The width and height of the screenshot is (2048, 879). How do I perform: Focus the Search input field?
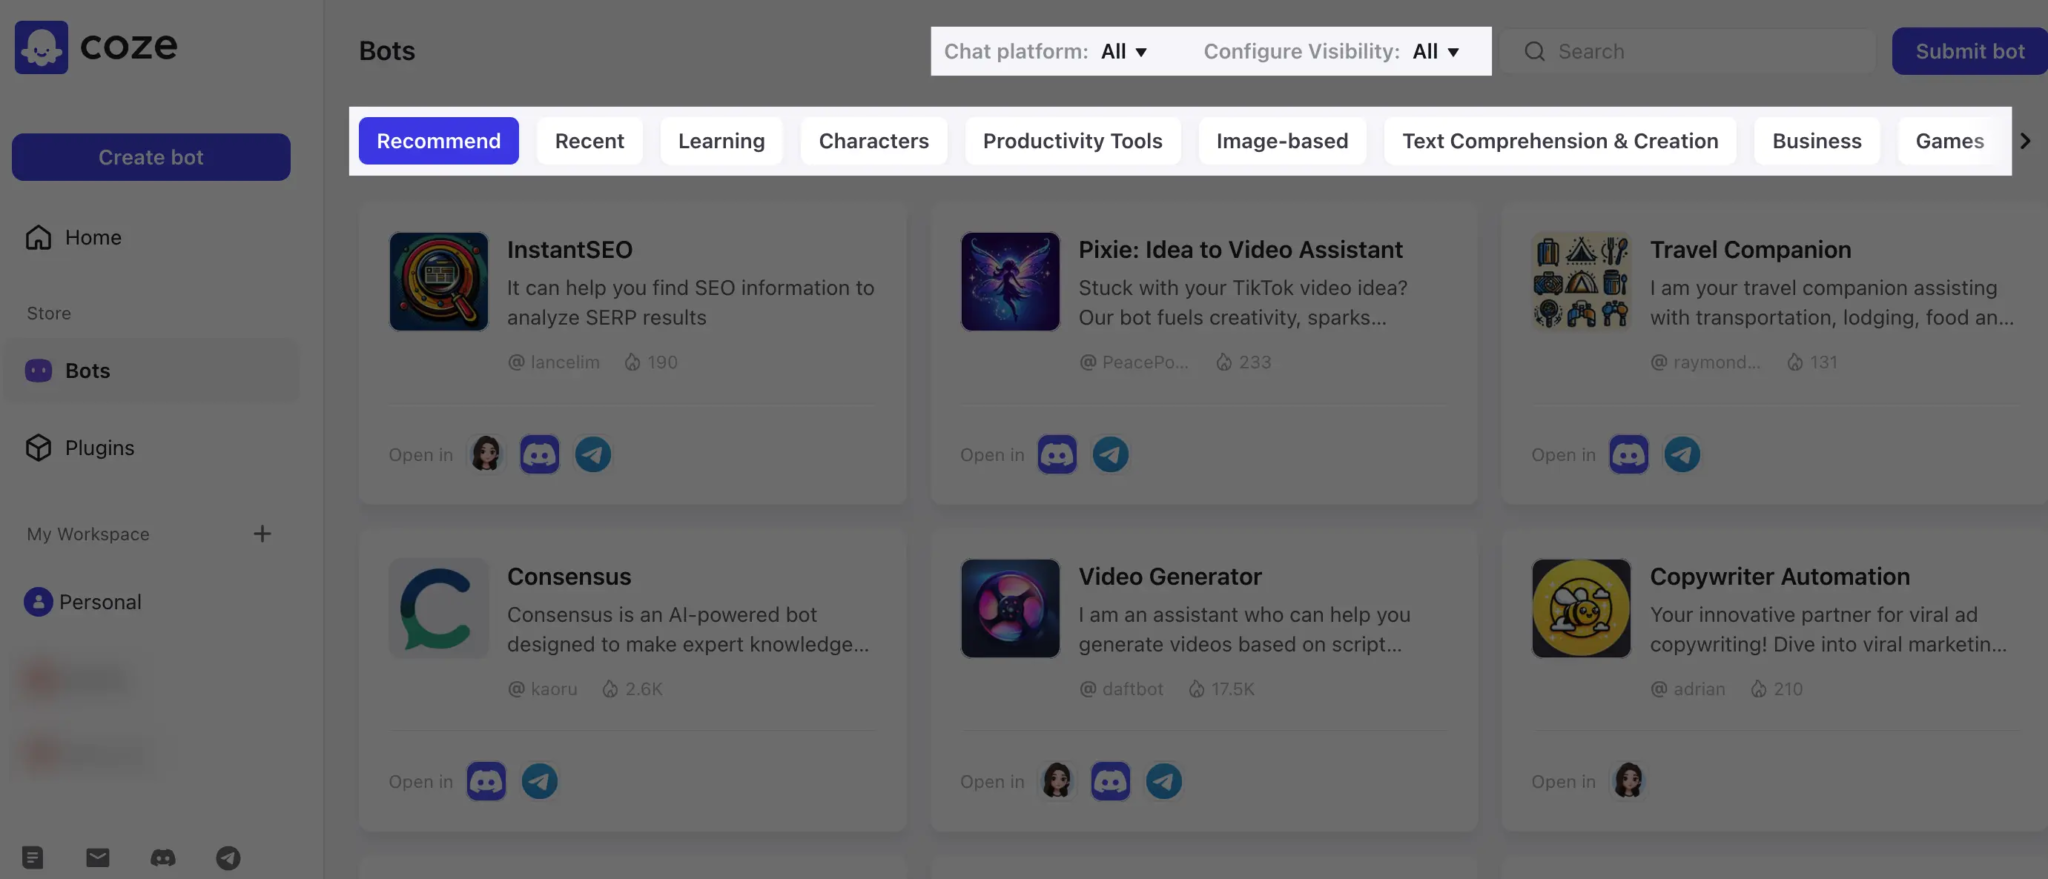click(x=1700, y=52)
